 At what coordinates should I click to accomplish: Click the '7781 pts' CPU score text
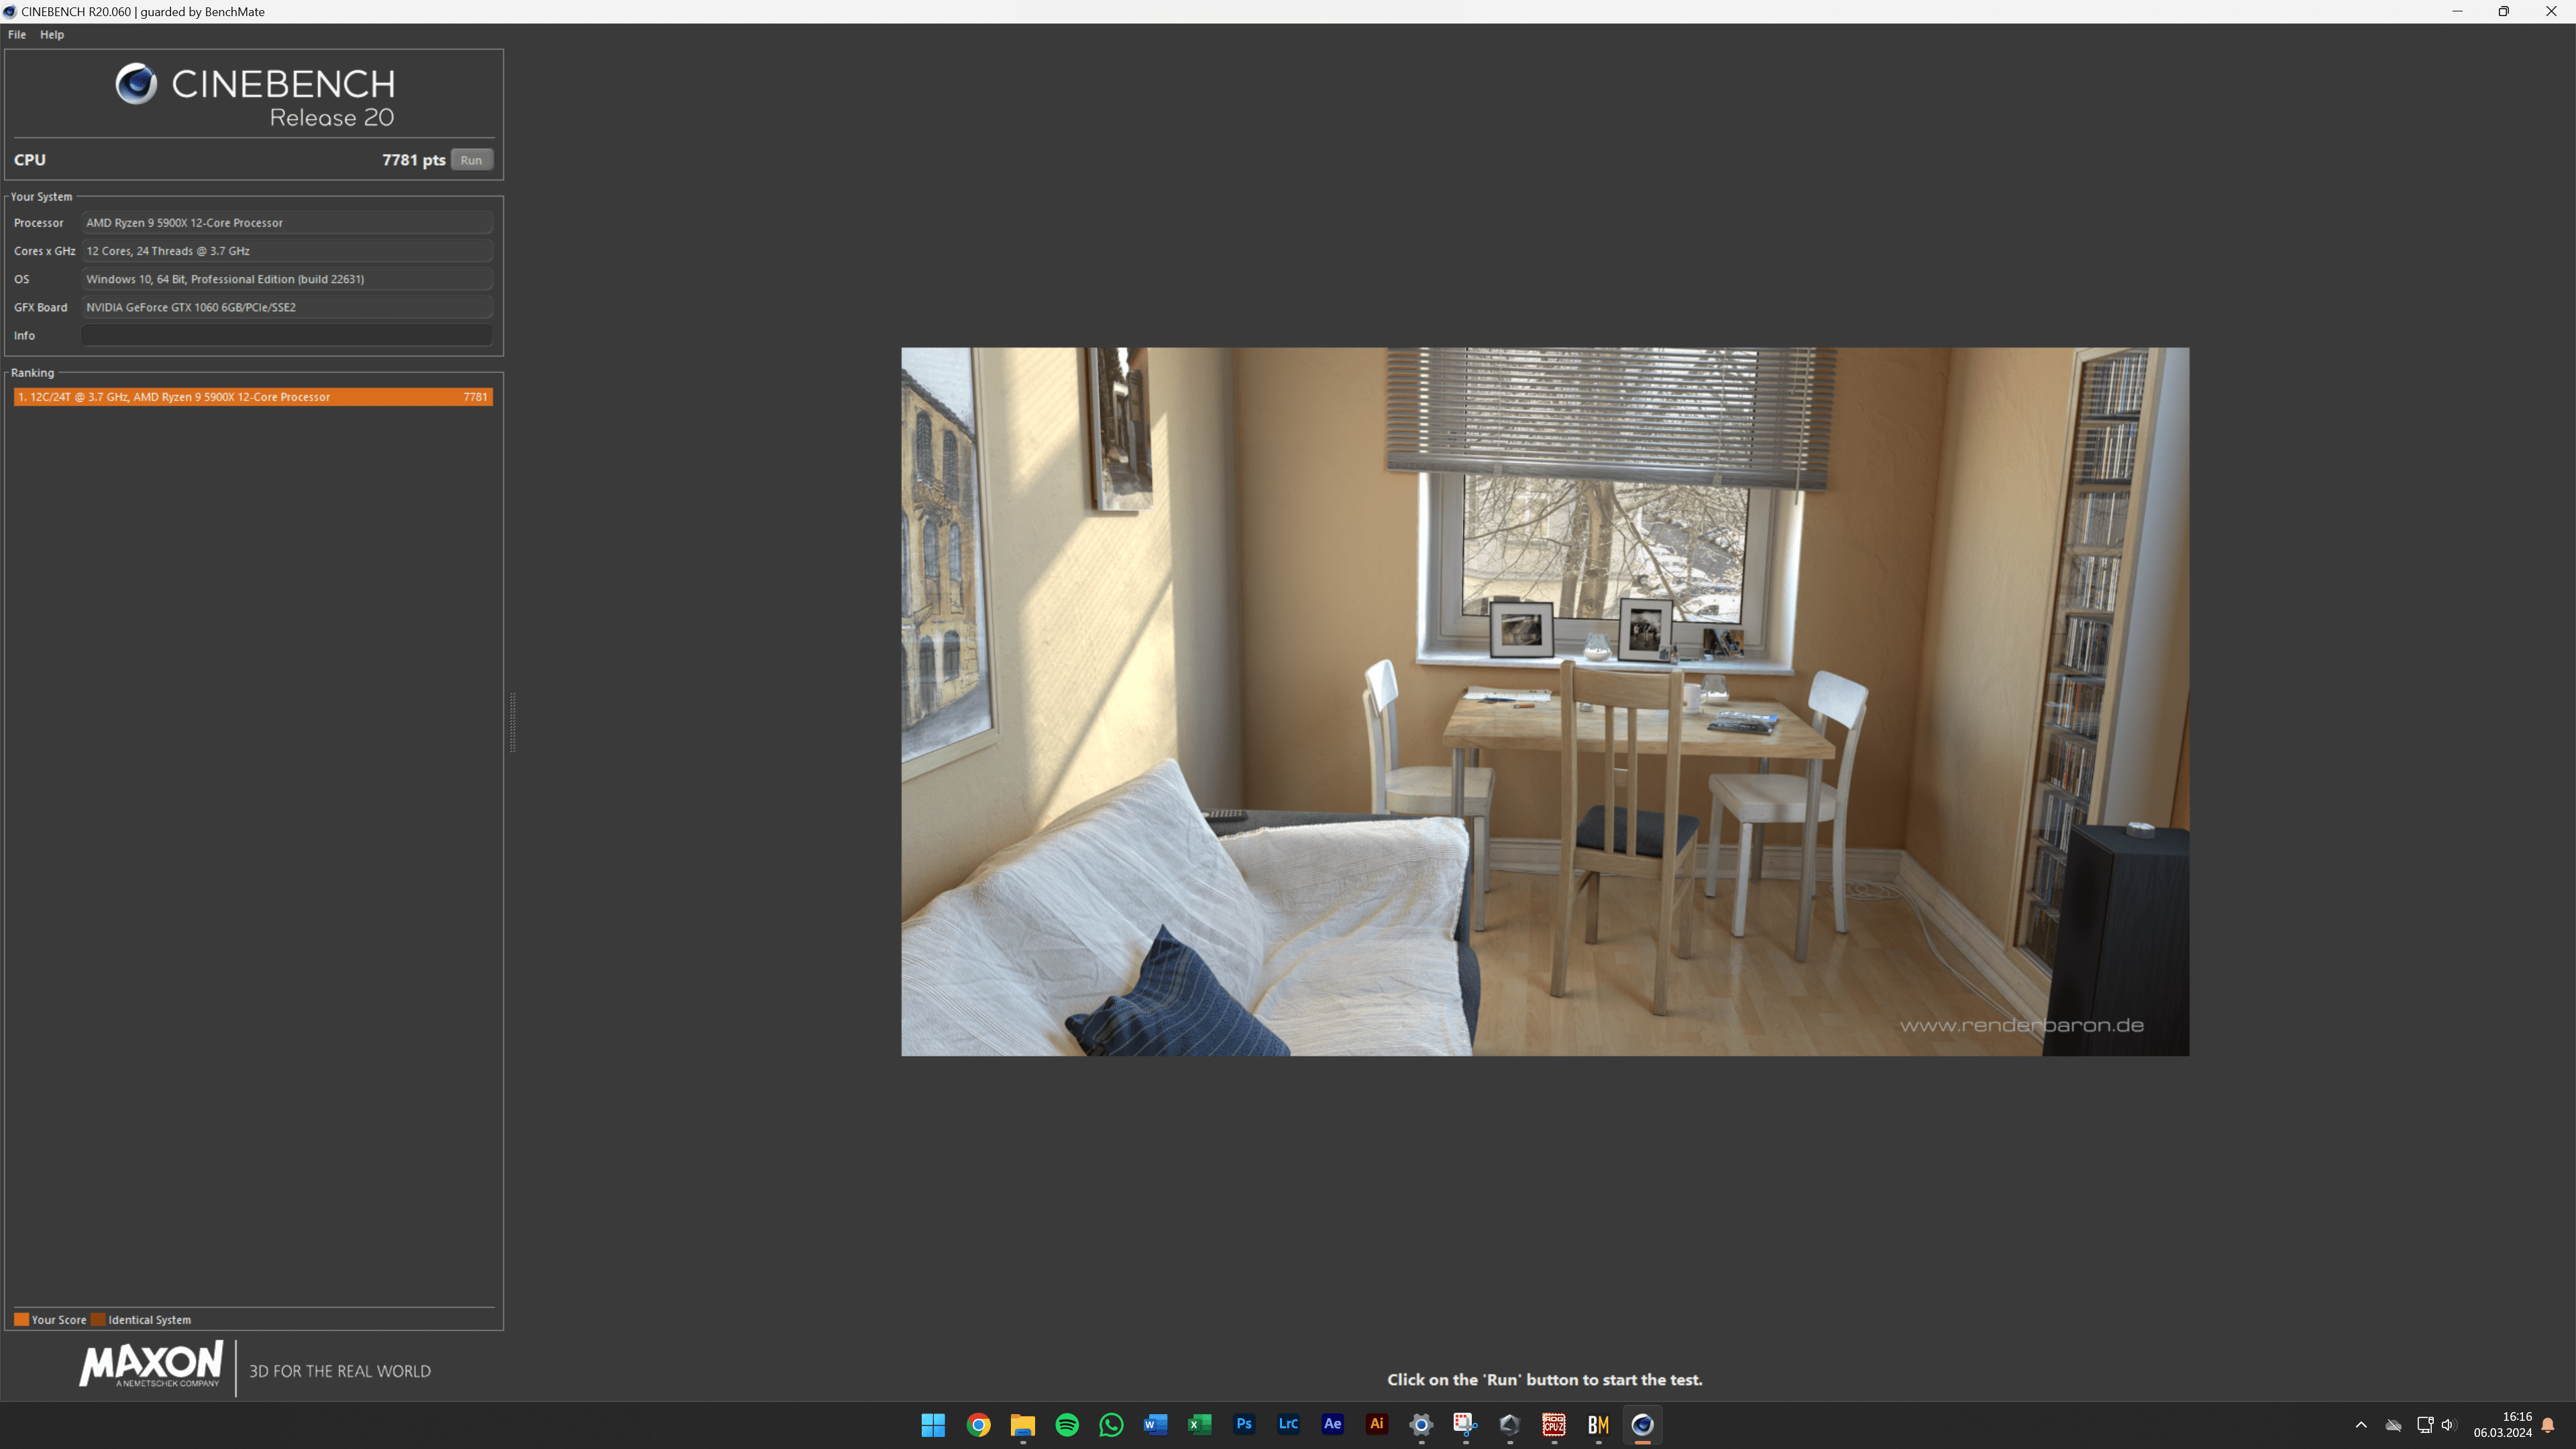tap(414, 160)
